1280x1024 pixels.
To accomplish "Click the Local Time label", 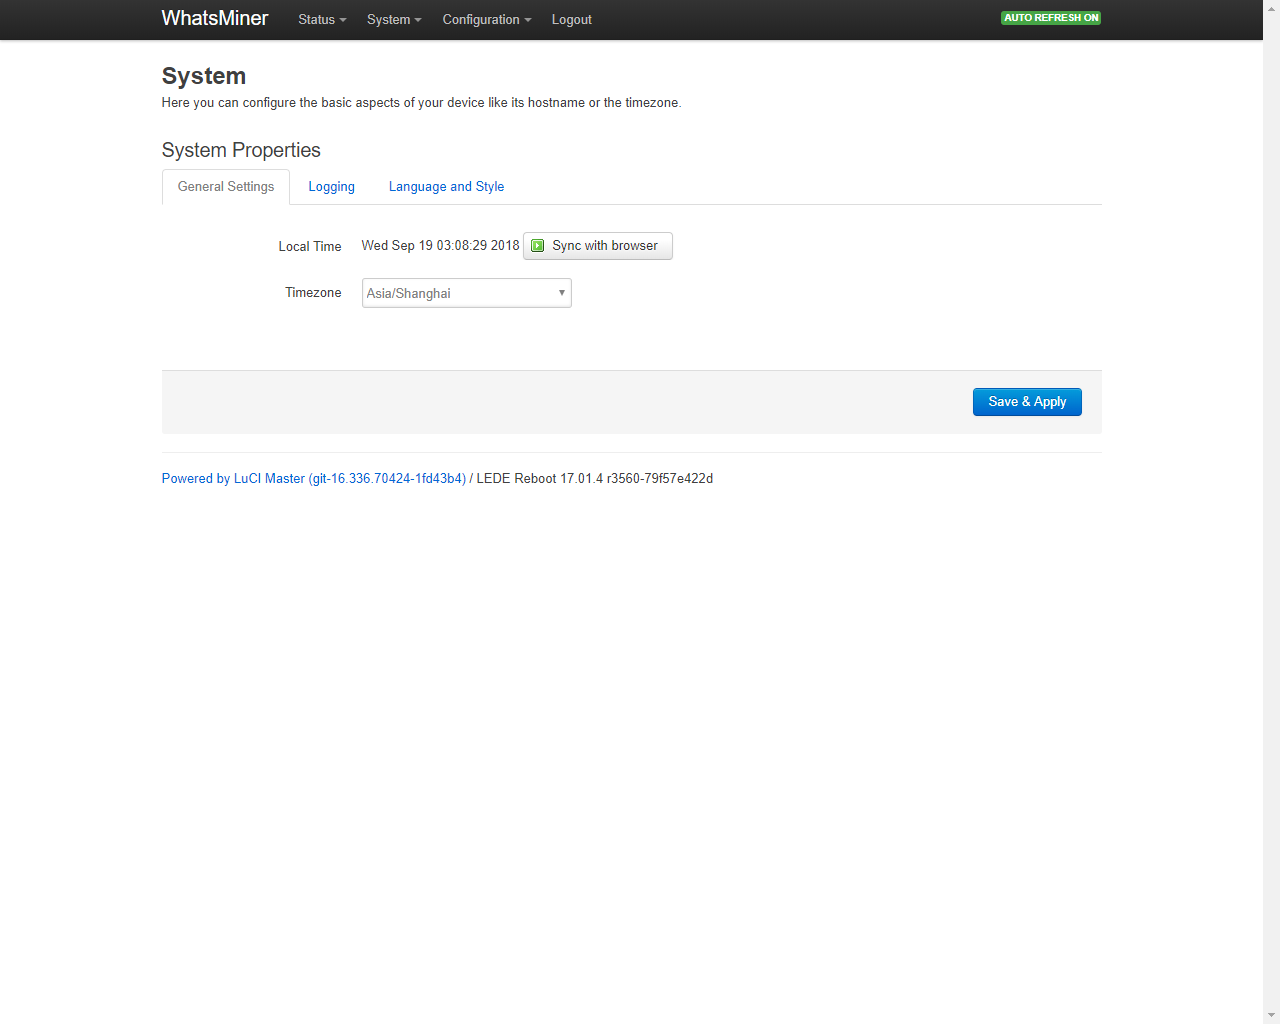I will pos(310,247).
